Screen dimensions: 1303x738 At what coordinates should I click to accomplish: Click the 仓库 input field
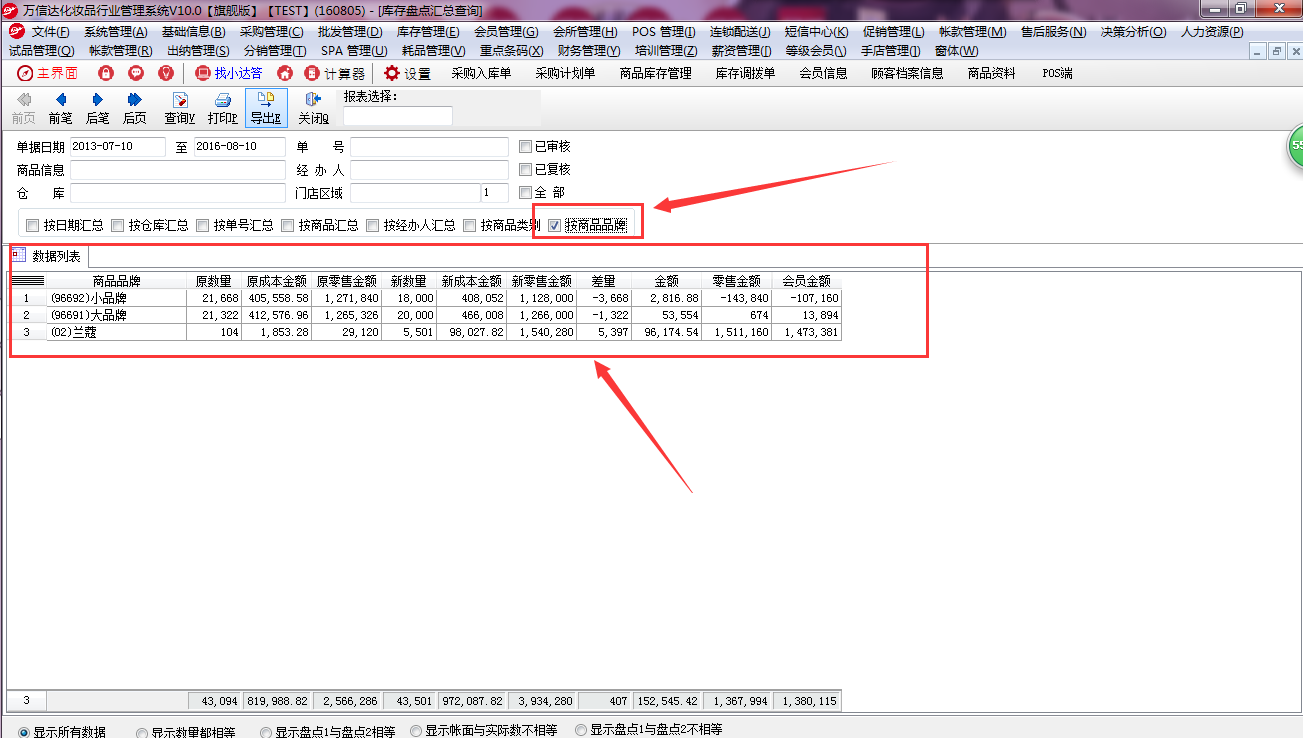[178, 192]
